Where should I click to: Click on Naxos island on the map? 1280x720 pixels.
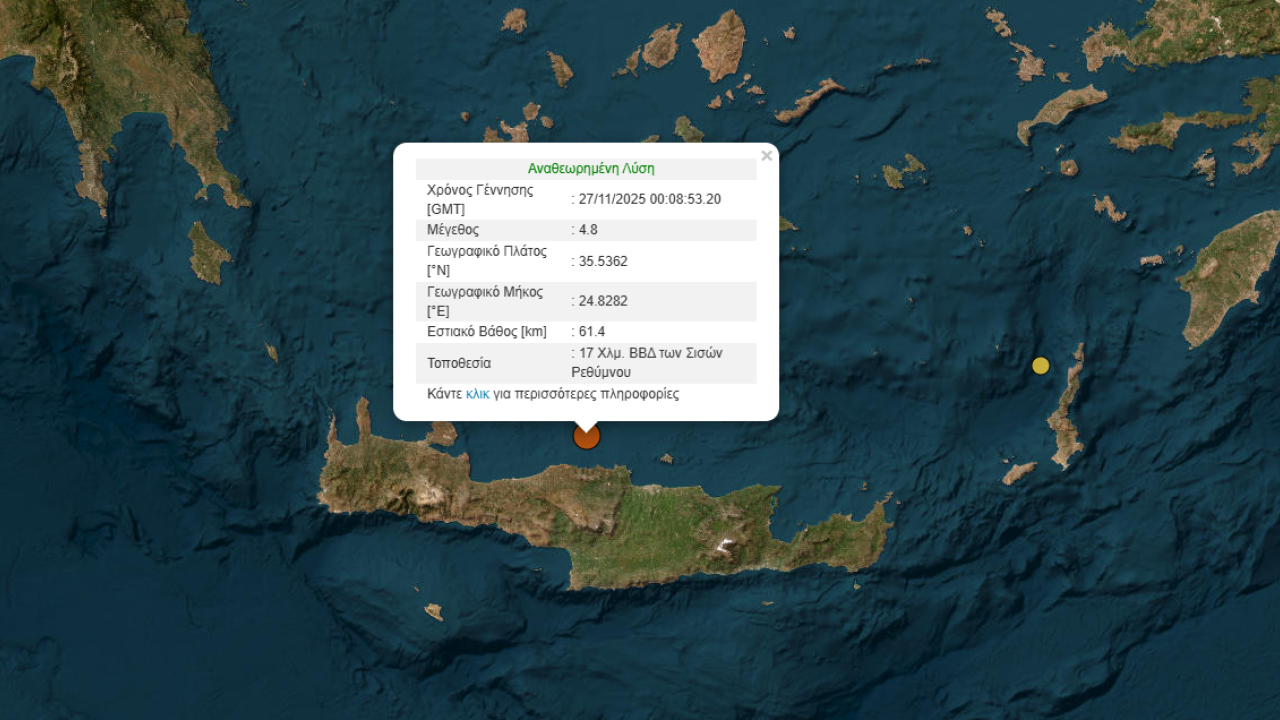coord(720,45)
